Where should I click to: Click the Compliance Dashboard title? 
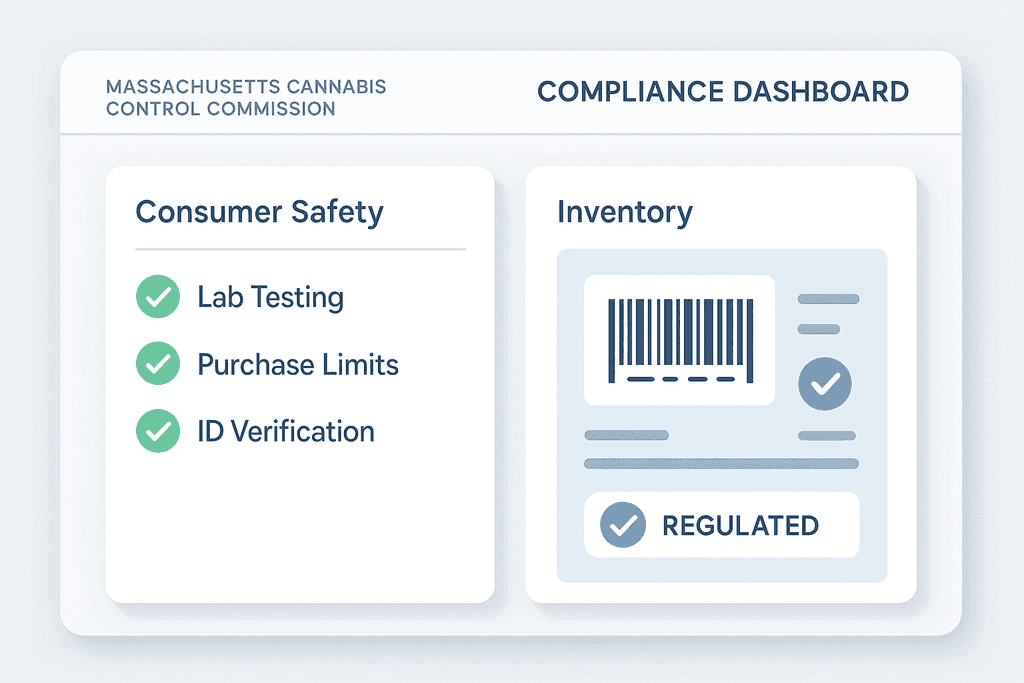[x=723, y=92]
